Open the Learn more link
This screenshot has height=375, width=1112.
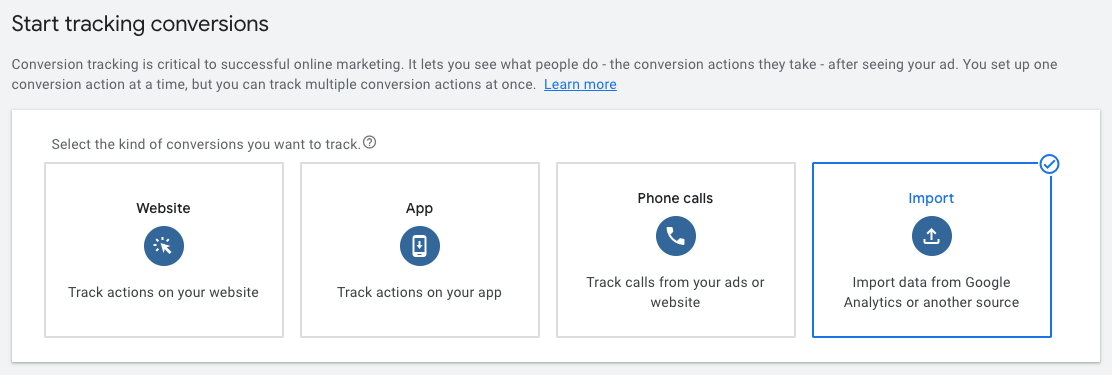[580, 84]
